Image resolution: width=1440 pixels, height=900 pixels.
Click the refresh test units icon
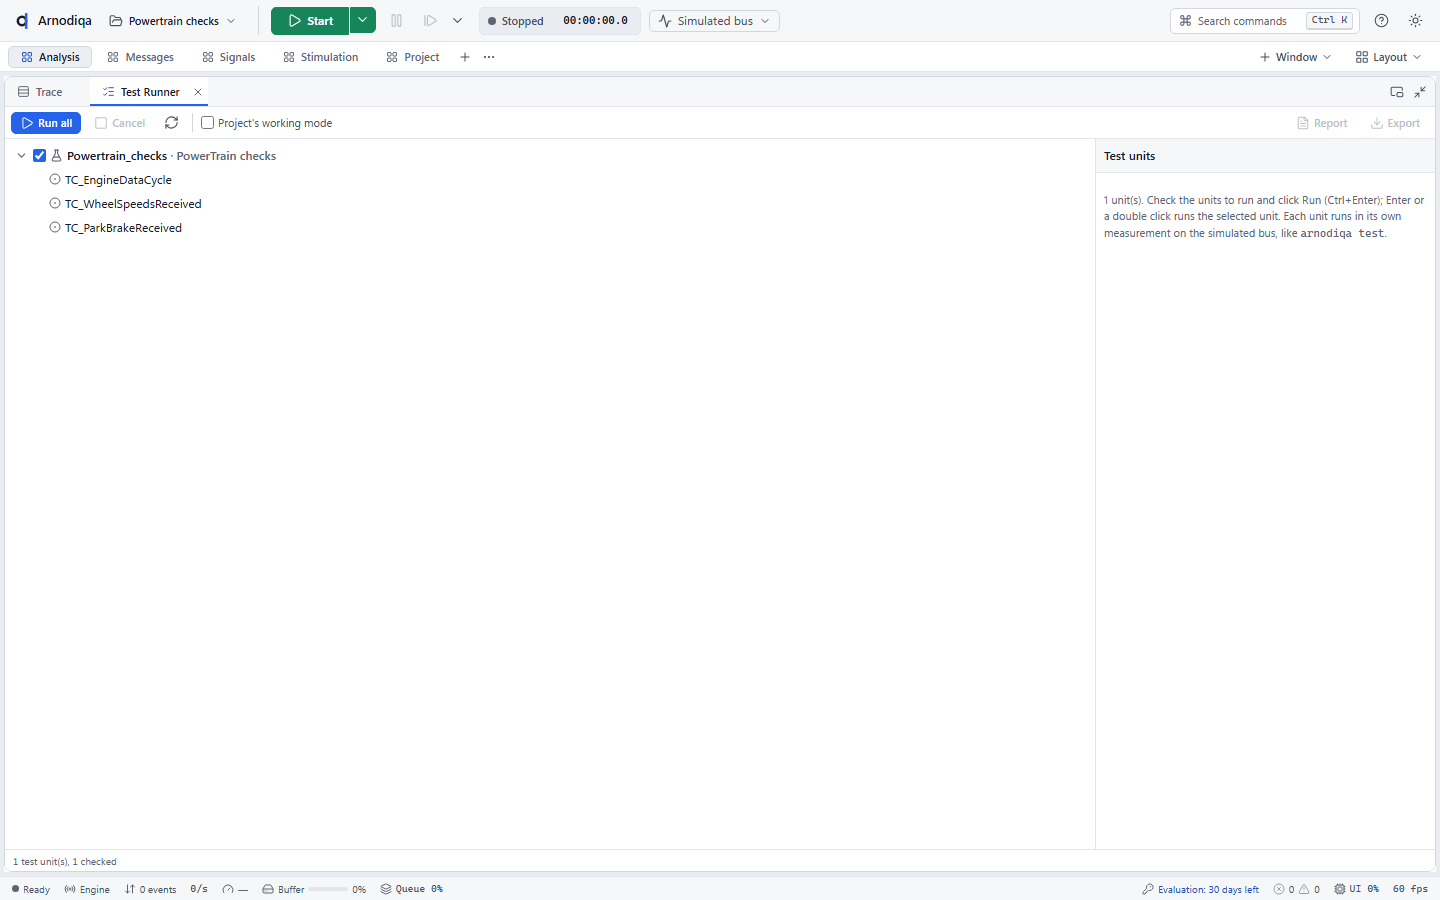172,123
